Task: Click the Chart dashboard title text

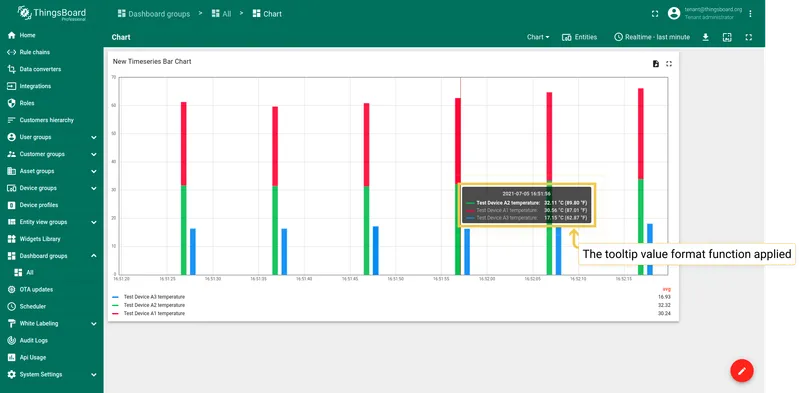Action: [121, 37]
